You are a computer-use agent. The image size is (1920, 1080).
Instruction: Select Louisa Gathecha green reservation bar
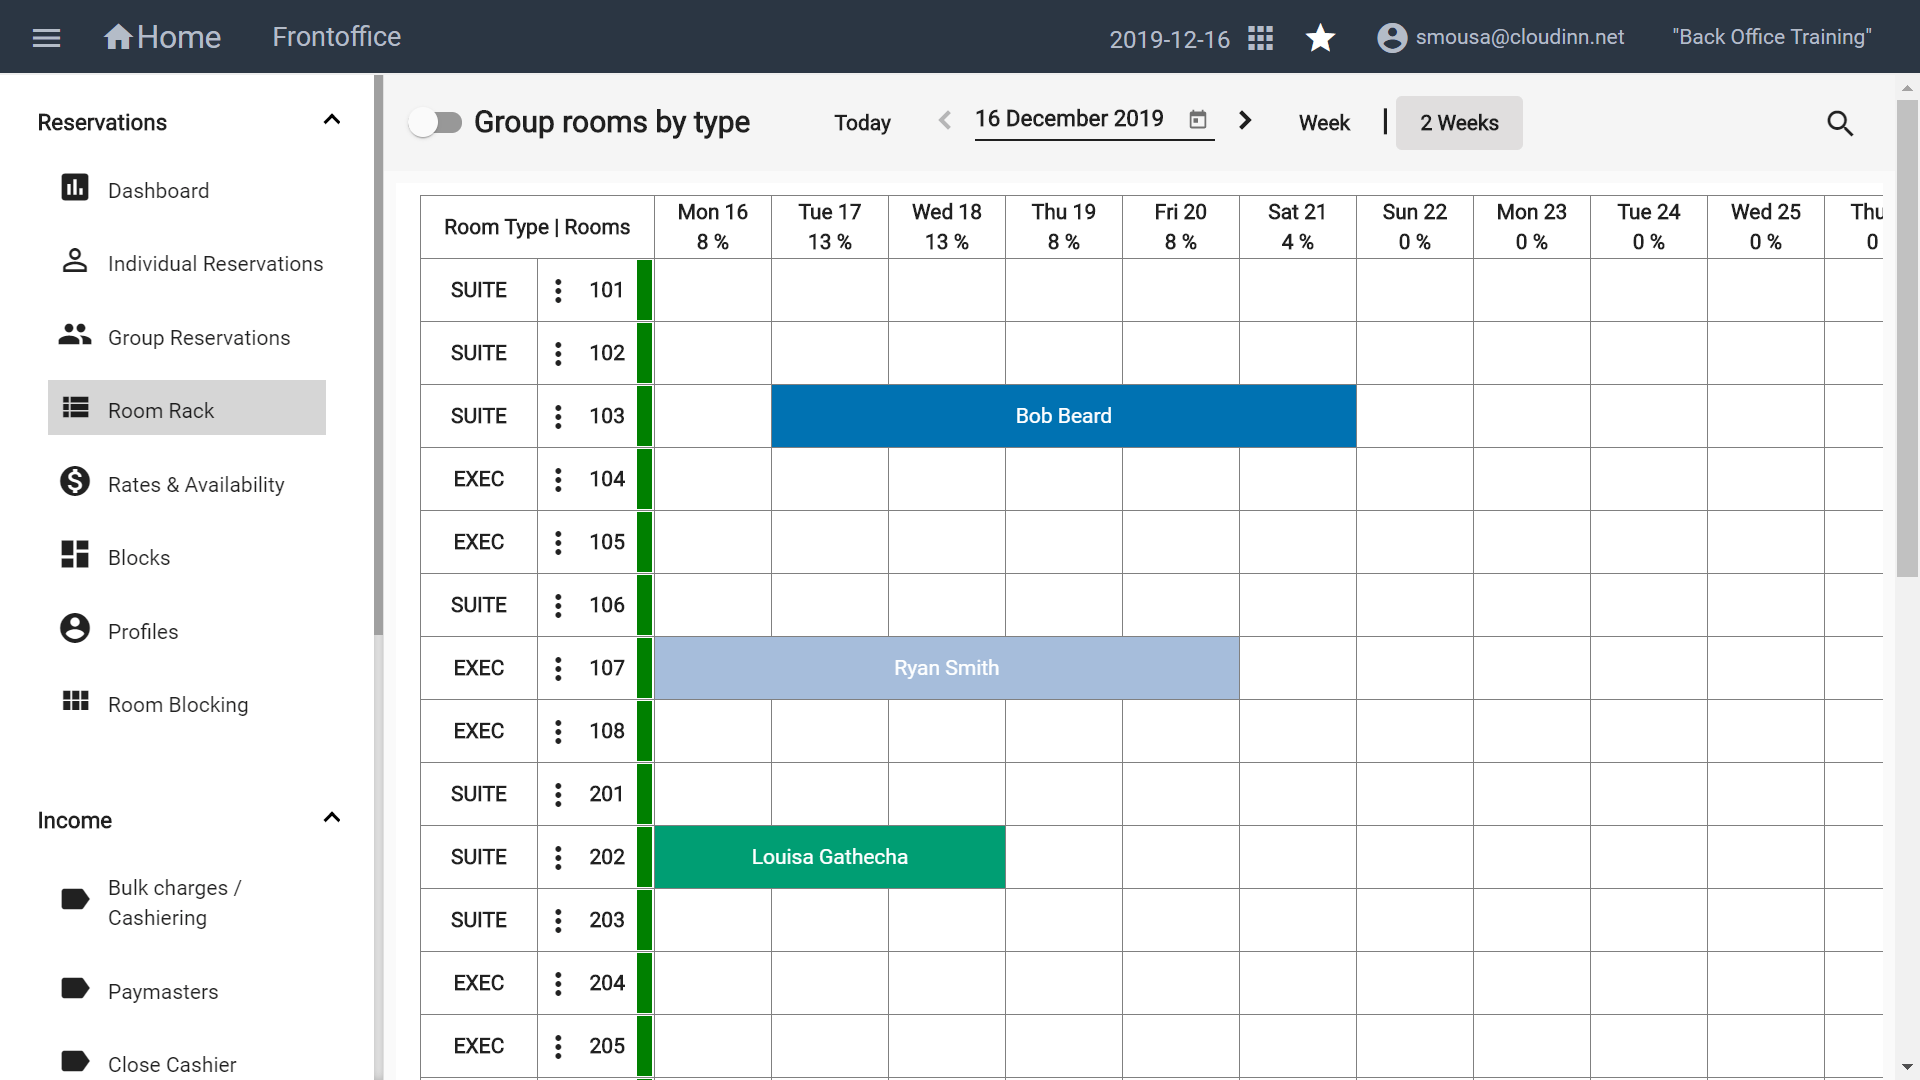(829, 857)
